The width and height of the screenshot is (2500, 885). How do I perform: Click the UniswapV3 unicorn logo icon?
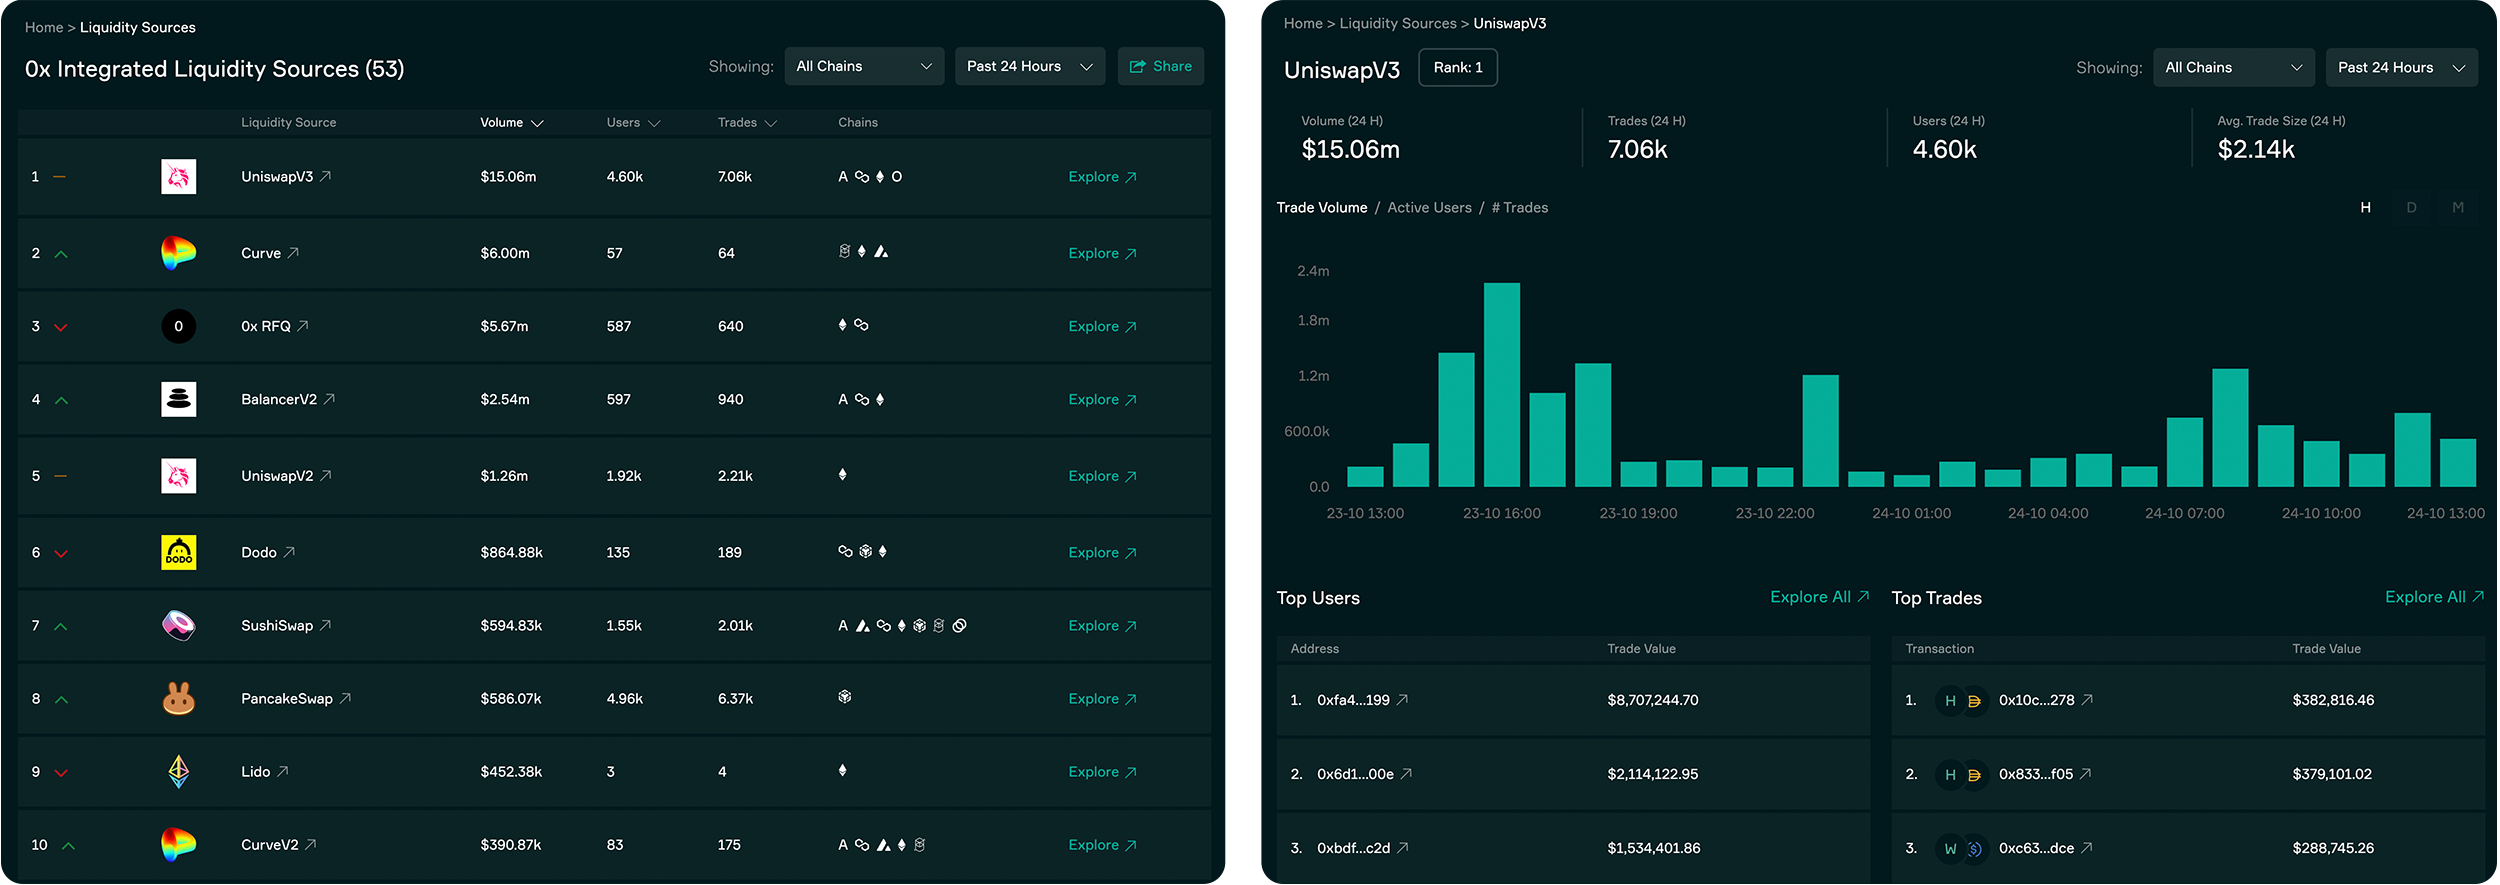click(178, 177)
